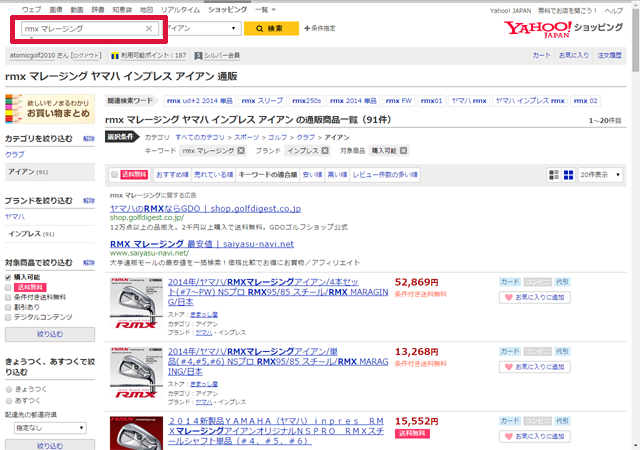Click the related keyword rmx スリーブ
The width and height of the screenshot is (640, 450).
(x=262, y=100)
